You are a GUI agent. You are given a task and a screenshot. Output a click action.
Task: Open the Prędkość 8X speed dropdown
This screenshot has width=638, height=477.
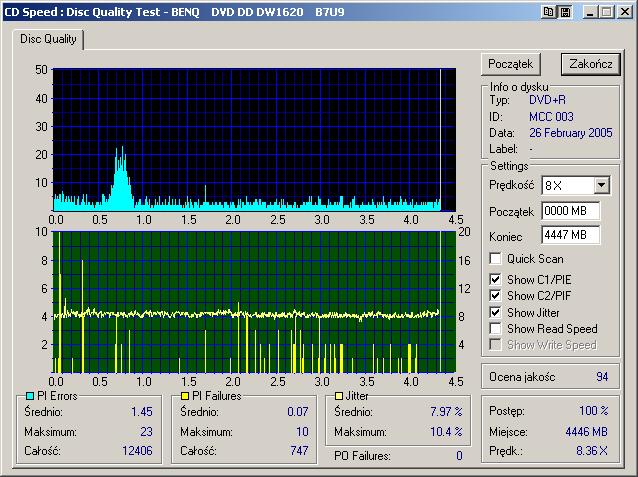point(601,186)
